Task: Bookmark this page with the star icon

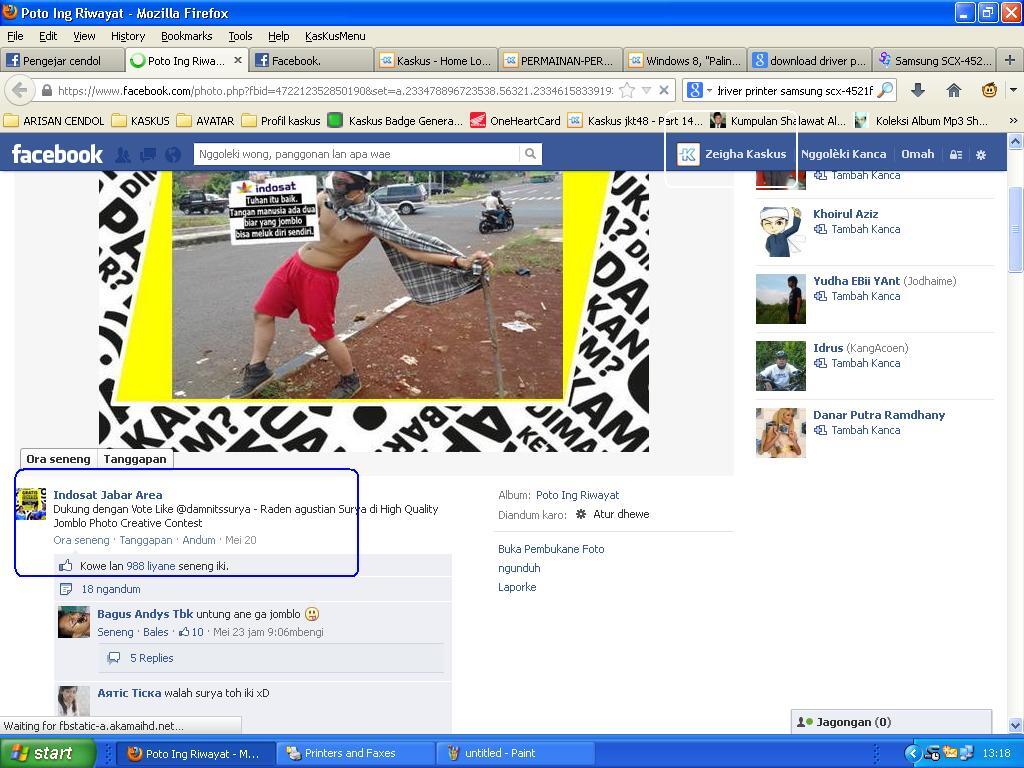Action: click(627, 91)
